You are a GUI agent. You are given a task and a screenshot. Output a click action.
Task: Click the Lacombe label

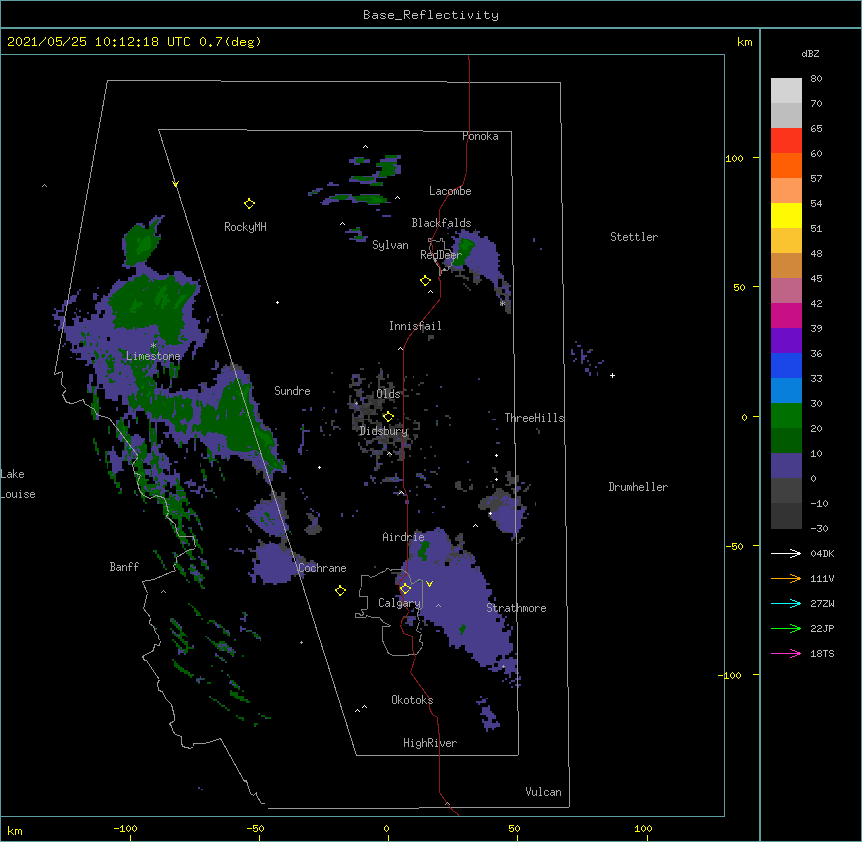pyautogui.click(x=450, y=191)
